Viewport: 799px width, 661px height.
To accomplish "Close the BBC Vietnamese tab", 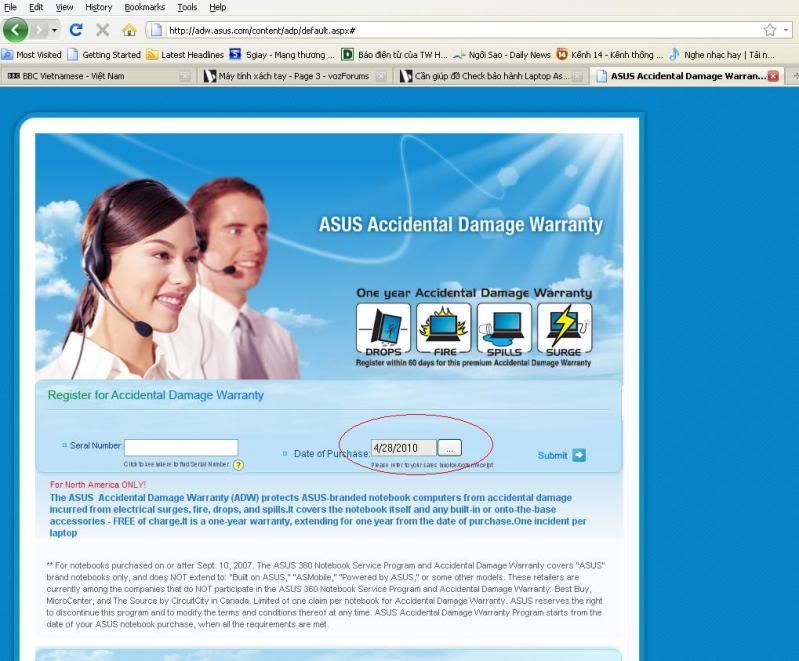I will click(x=184, y=76).
